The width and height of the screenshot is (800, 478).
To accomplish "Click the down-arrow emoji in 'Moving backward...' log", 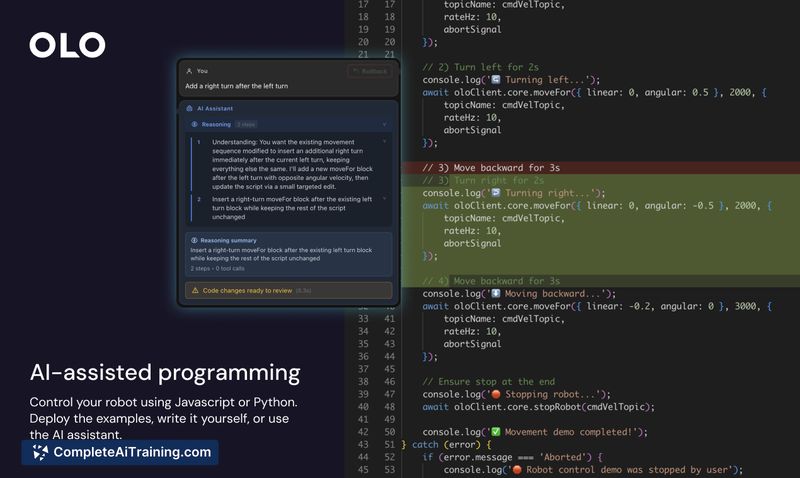I will (x=495, y=294).
